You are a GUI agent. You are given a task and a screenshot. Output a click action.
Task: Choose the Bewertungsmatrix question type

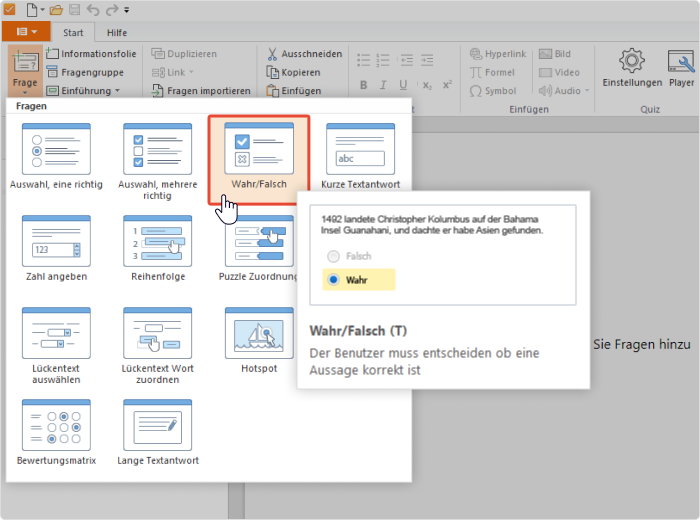tap(56, 432)
